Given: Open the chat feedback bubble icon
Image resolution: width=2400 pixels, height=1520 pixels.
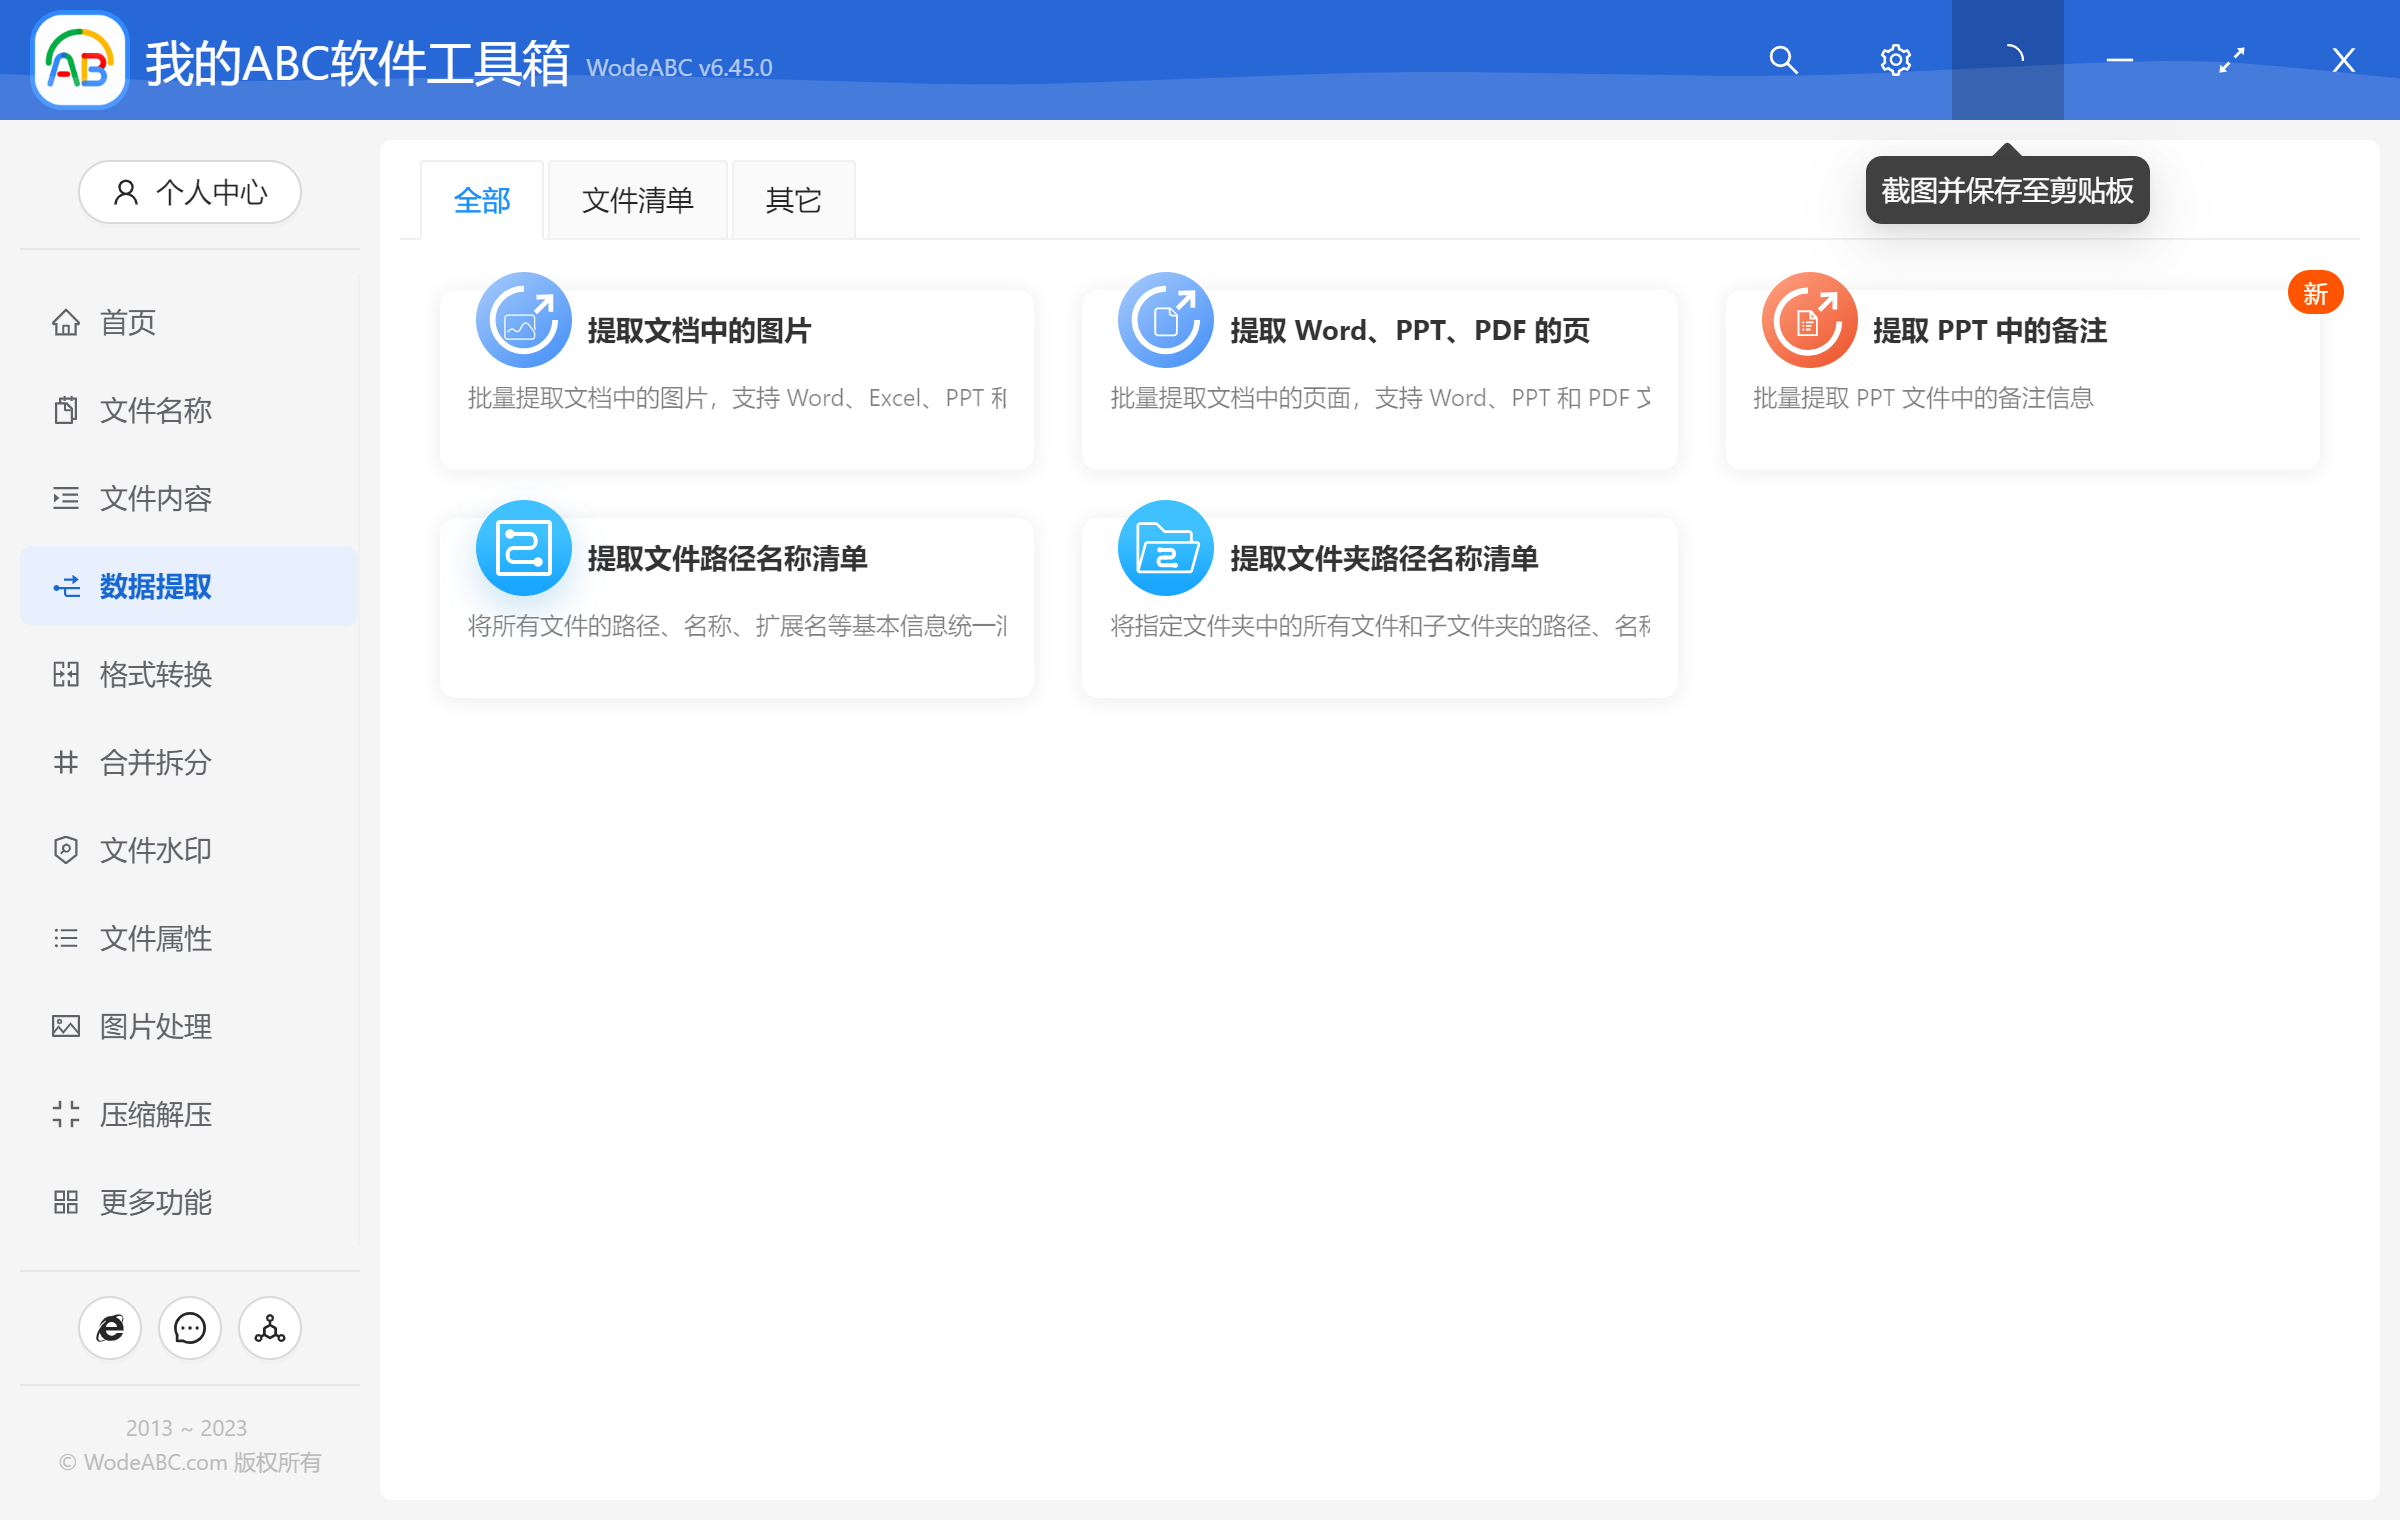Looking at the screenshot, I should (x=189, y=1328).
